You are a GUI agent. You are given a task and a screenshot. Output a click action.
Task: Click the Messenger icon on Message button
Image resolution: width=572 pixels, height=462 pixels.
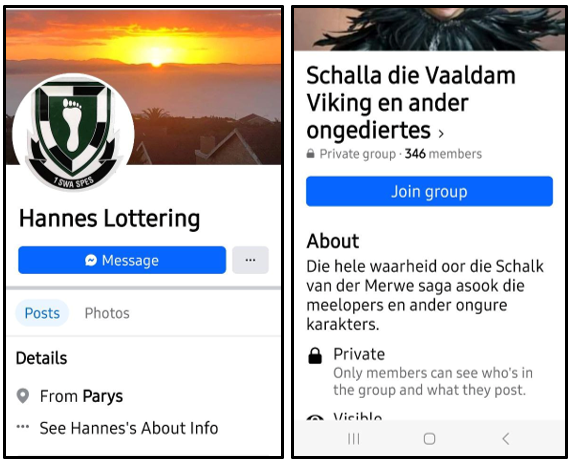click(x=91, y=260)
